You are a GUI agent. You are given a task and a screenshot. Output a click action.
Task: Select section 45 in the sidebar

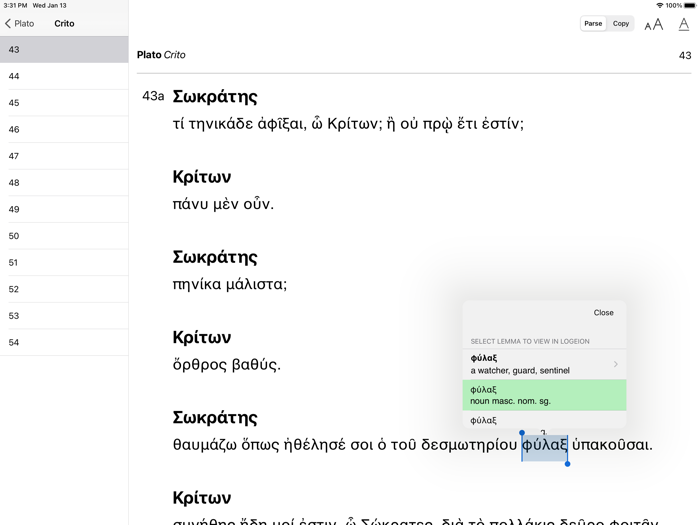pos(64,103)
